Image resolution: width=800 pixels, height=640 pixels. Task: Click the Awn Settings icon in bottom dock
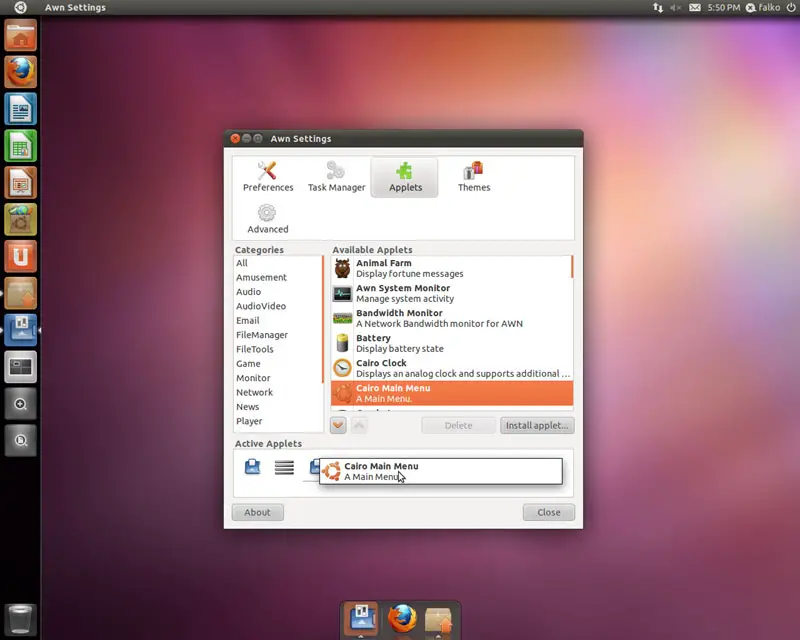click(361, 618)
